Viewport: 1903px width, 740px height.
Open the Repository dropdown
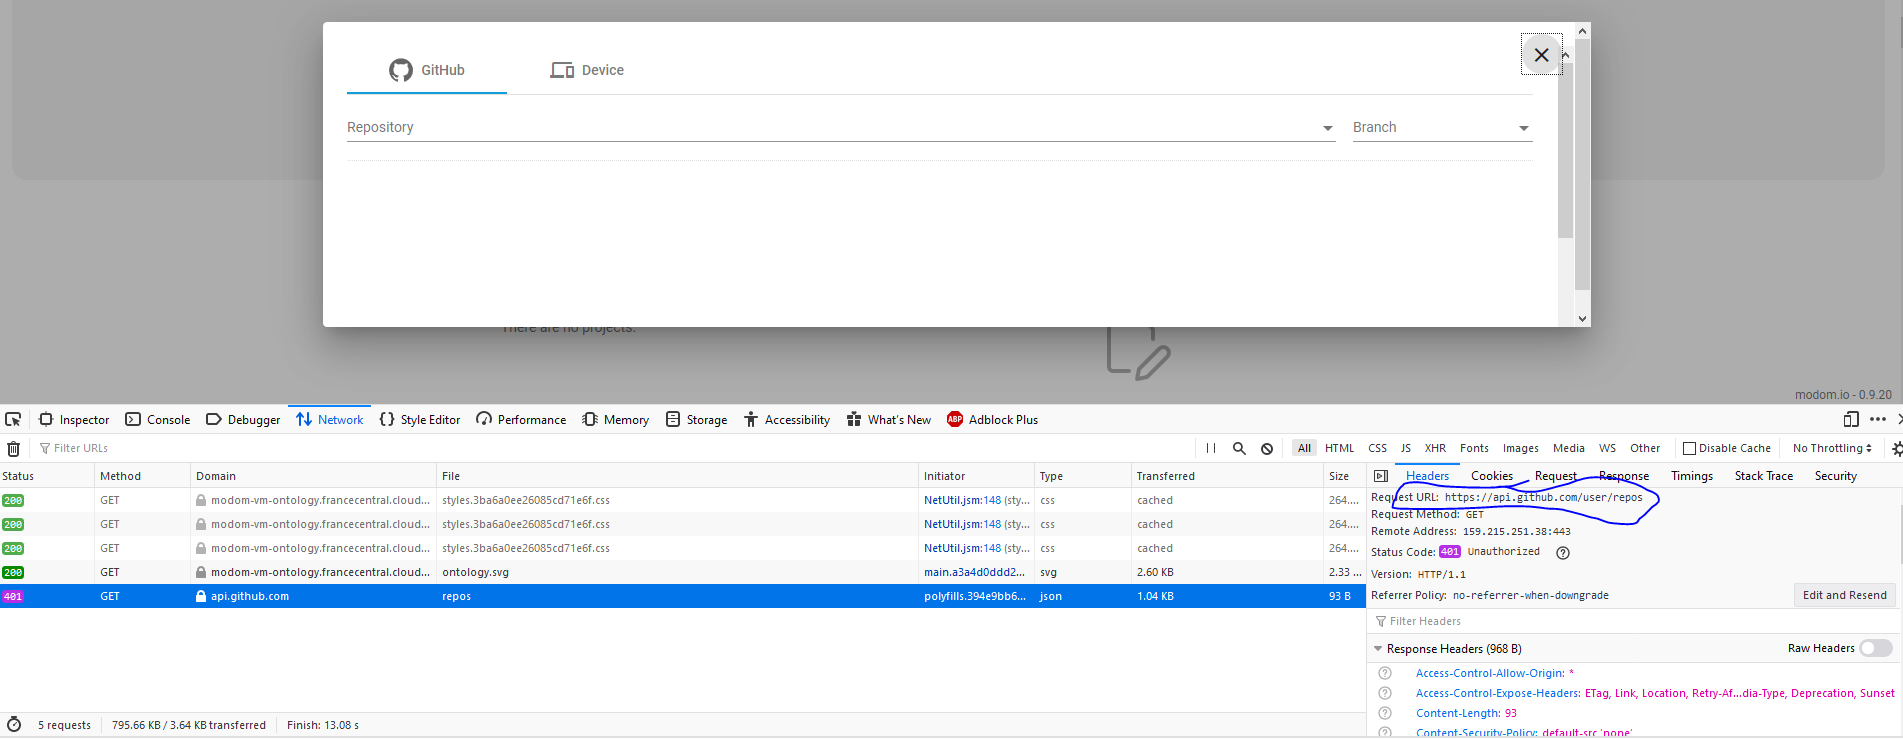(841, 127)
